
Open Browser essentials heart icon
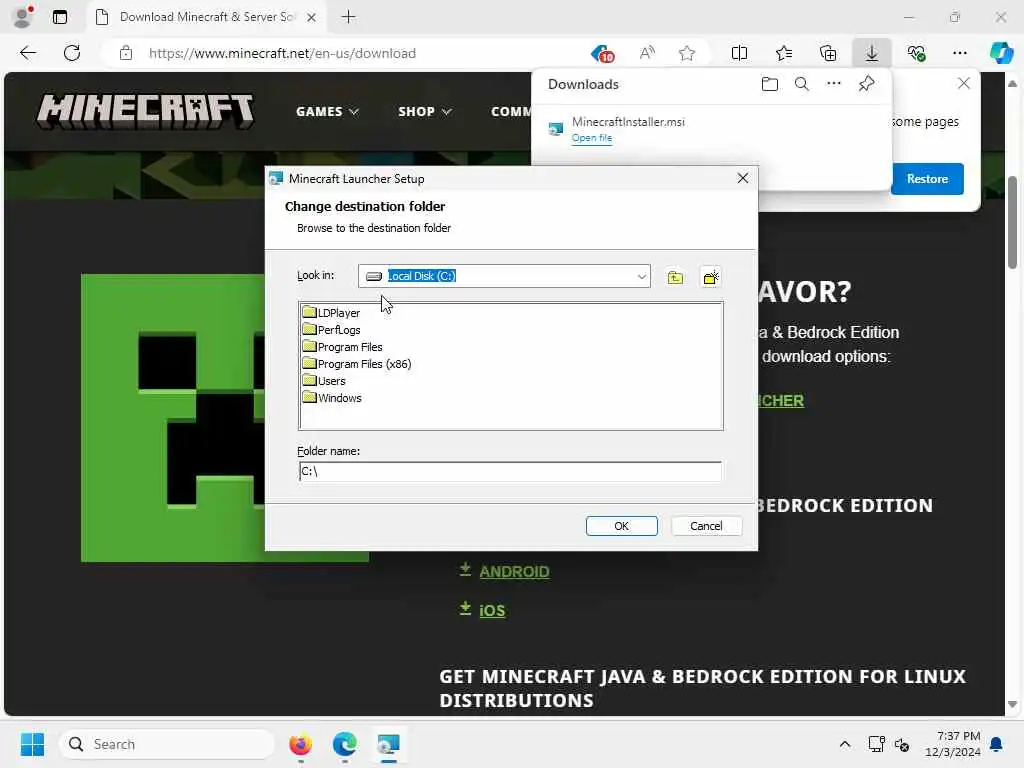point(916,53)
